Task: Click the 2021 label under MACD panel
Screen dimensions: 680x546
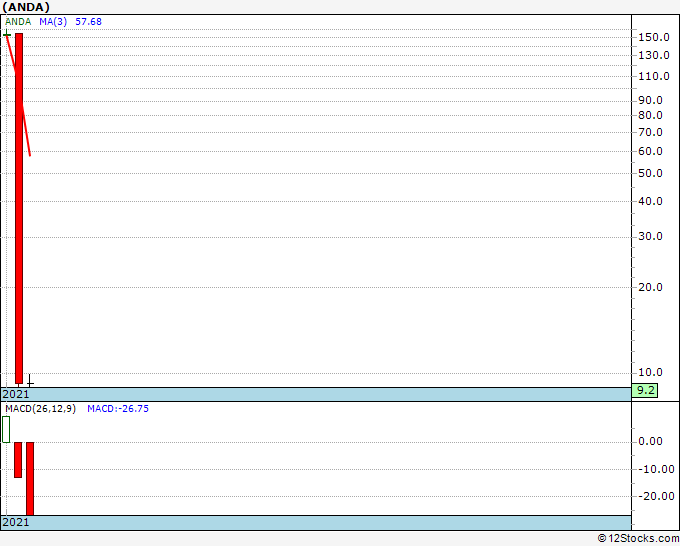Action: [x=16, y=522]
